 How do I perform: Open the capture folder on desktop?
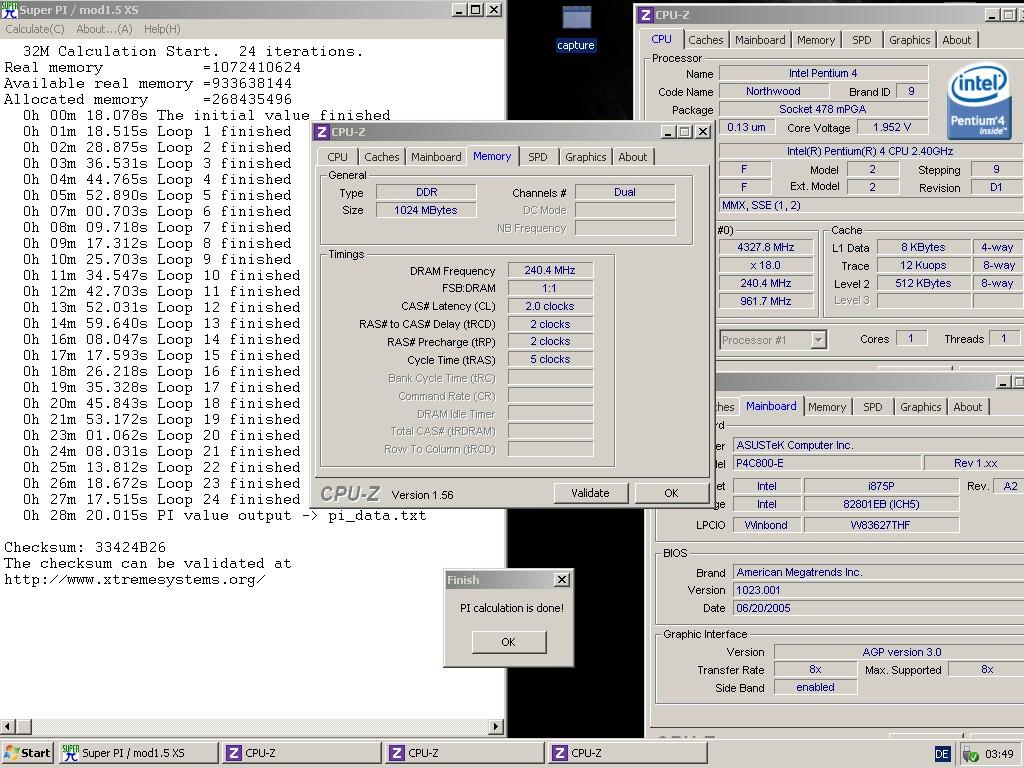point(575,29)
